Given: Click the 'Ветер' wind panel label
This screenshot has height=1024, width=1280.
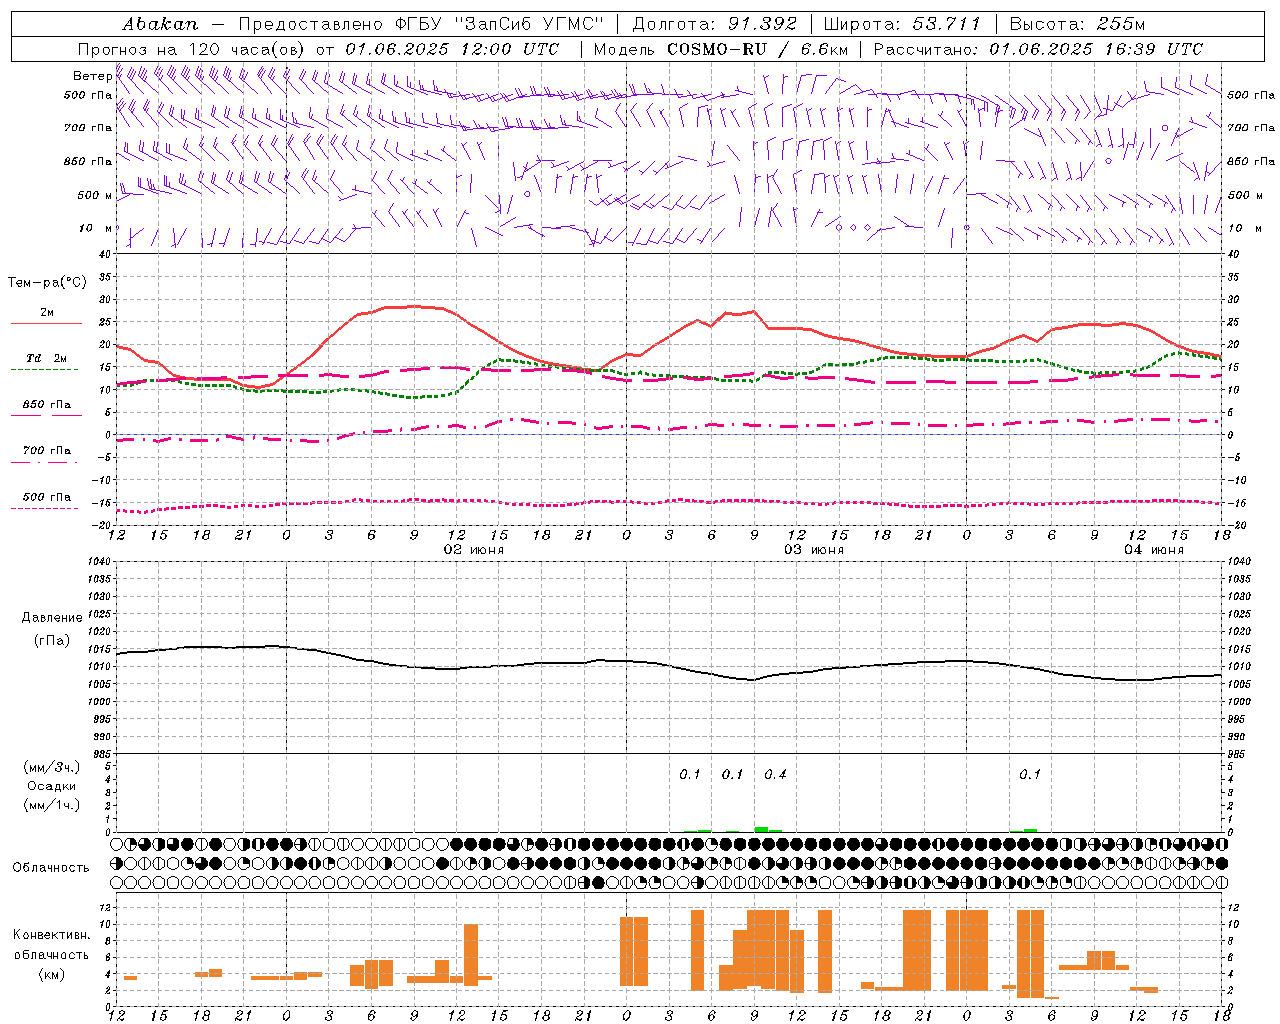Looking at the screenshot, I should [92, 76].
